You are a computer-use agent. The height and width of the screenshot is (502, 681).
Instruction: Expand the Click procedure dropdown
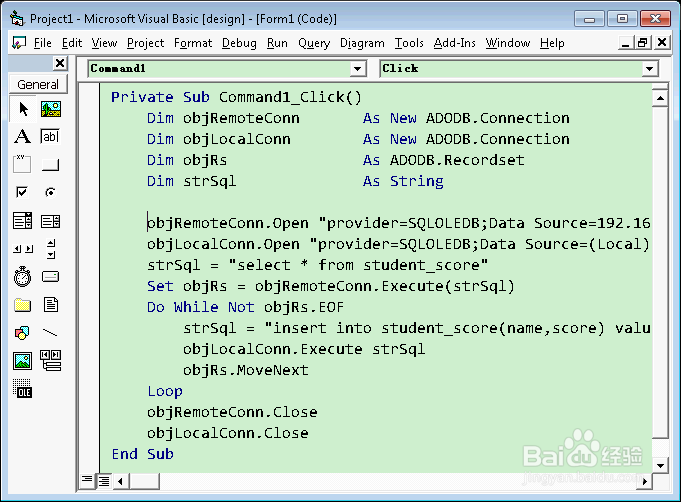[650, 69]
